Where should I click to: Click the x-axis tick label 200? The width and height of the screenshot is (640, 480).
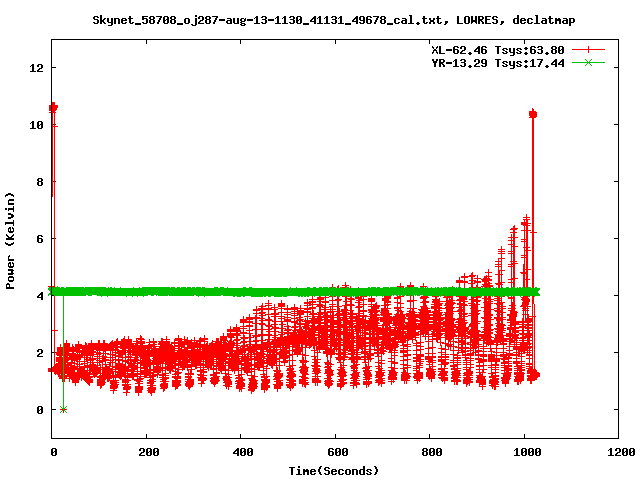(x=149, y=452)
